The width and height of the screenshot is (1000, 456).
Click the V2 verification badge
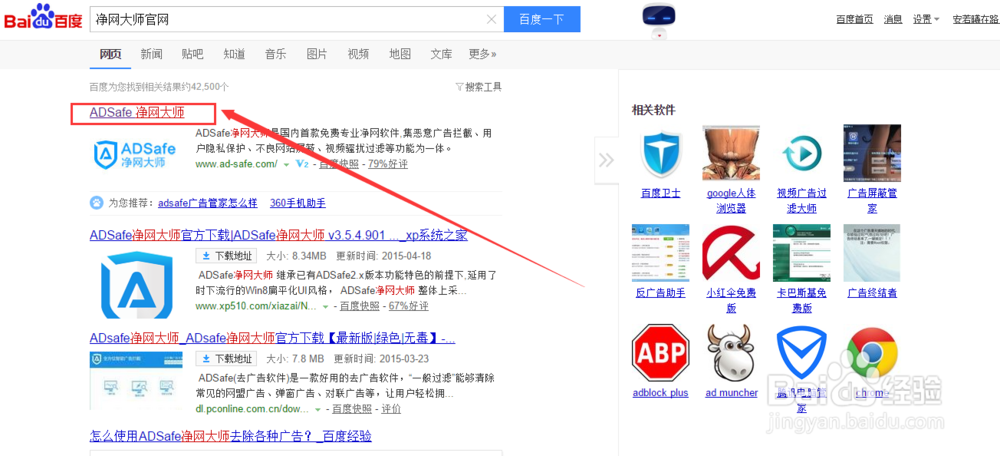click(x=302, y=164)
